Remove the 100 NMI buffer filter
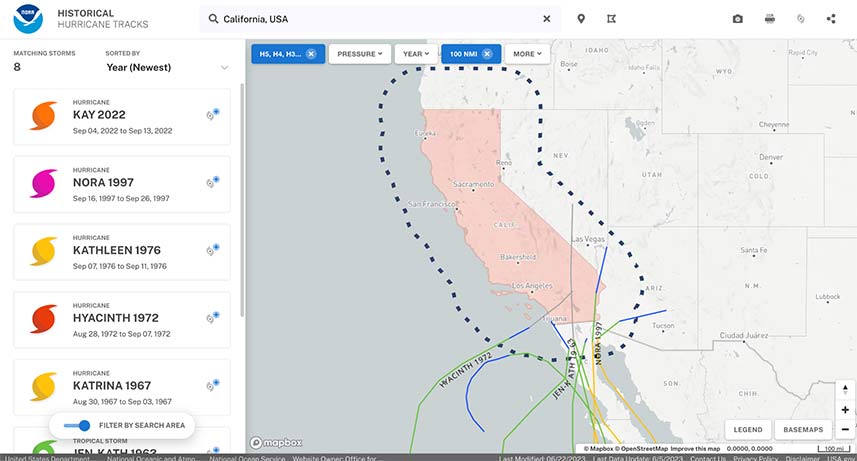The height and width of the screenshot is (461, 857). coord(487,54)
